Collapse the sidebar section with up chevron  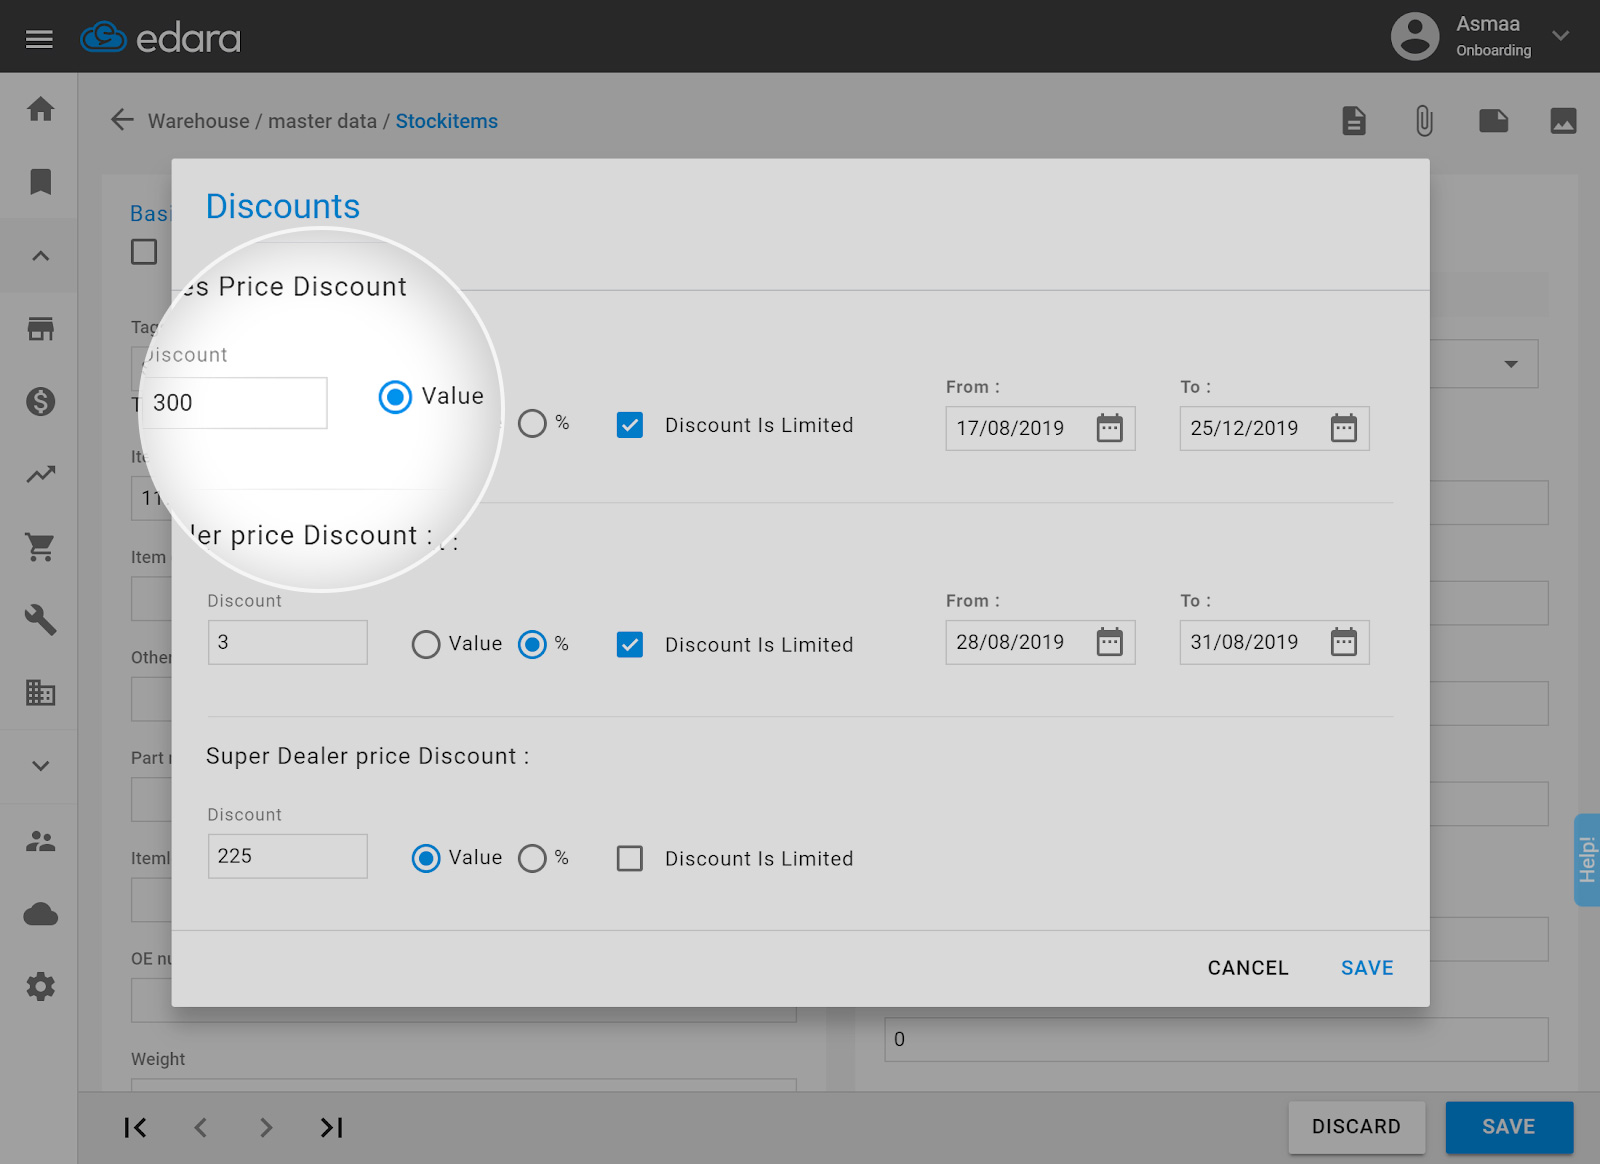click(40, 256)
